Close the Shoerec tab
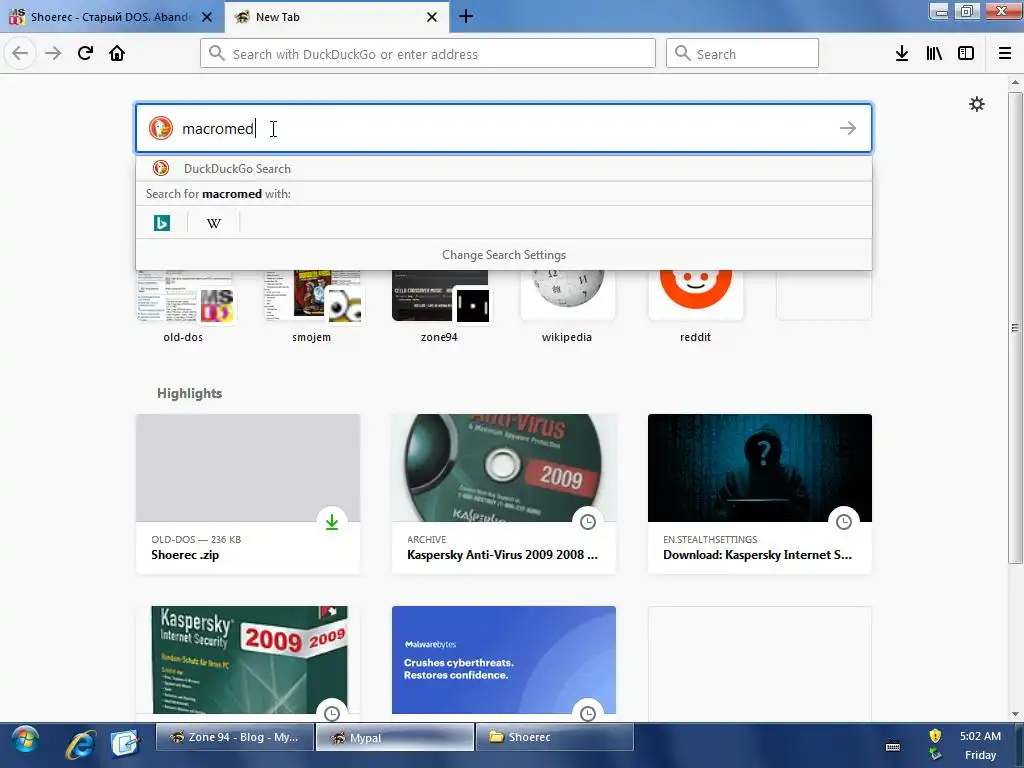1024x768 pixels. 207,17
